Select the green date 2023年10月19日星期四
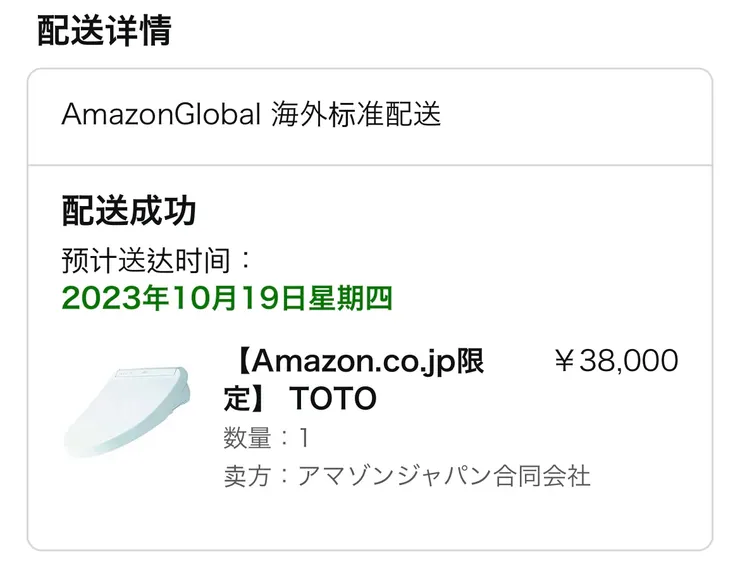Viewport: 740px width, 574px height. coord(227,298)
